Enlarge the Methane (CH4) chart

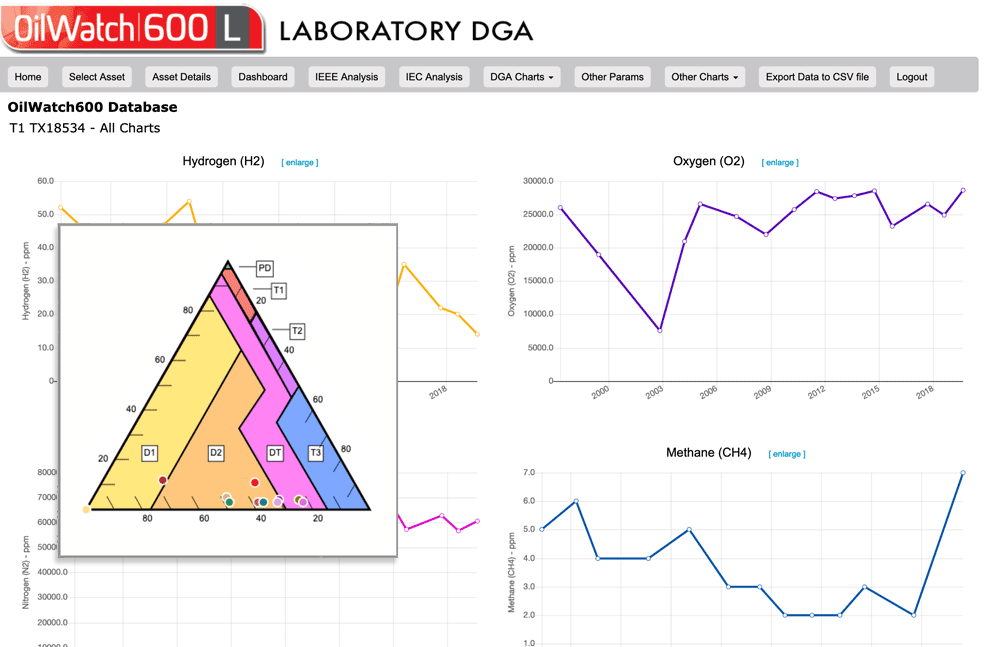coord(787,454)
